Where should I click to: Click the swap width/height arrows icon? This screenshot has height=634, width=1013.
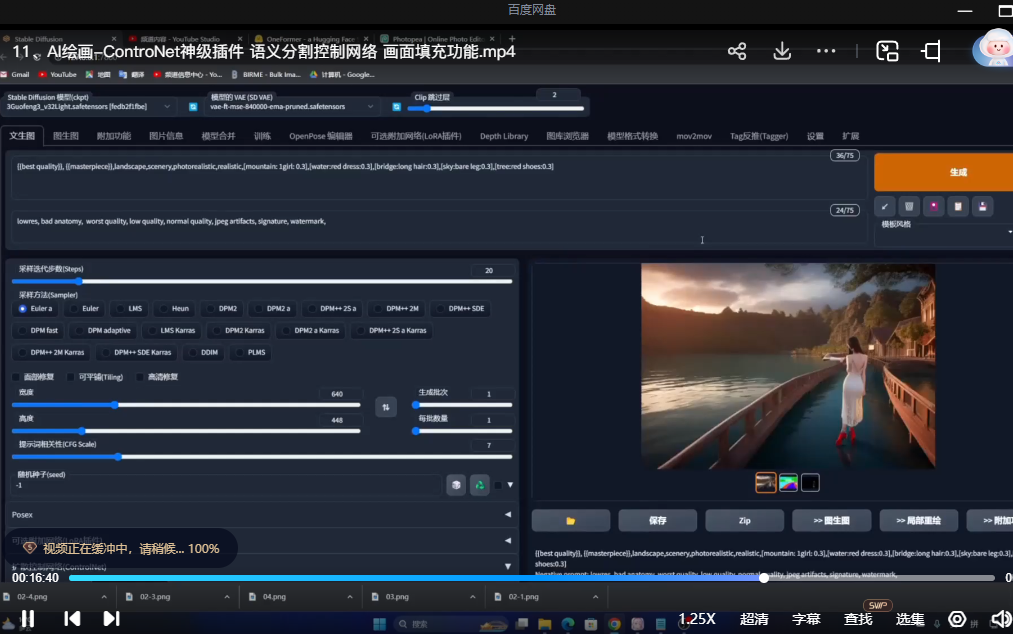pos(386,407)
